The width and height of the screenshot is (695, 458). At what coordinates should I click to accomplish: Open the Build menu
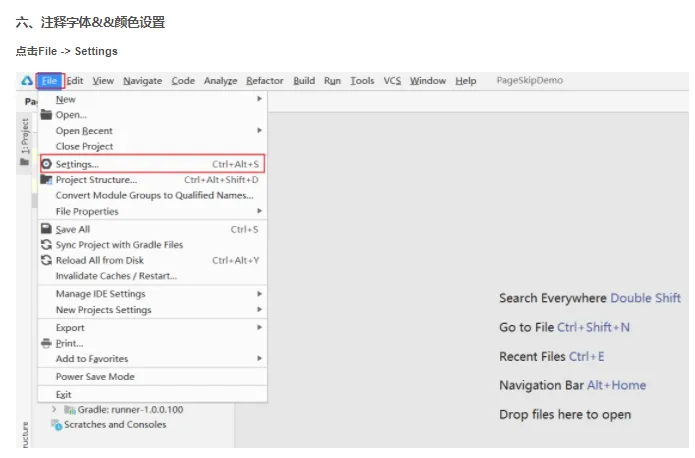click(304, 81)
